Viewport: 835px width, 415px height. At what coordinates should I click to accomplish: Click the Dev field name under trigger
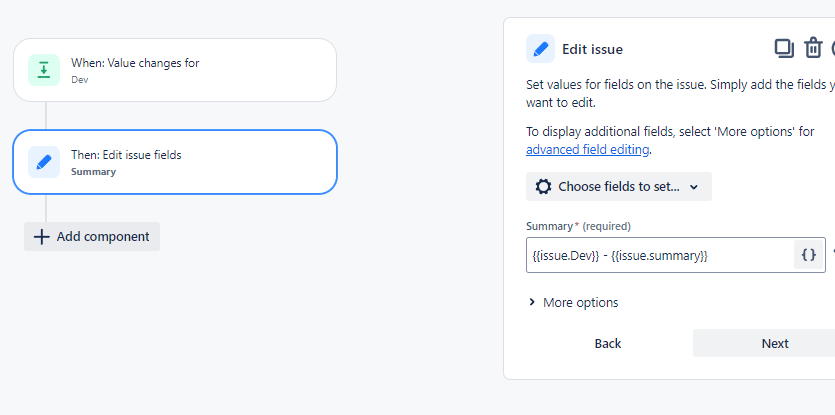80,80
